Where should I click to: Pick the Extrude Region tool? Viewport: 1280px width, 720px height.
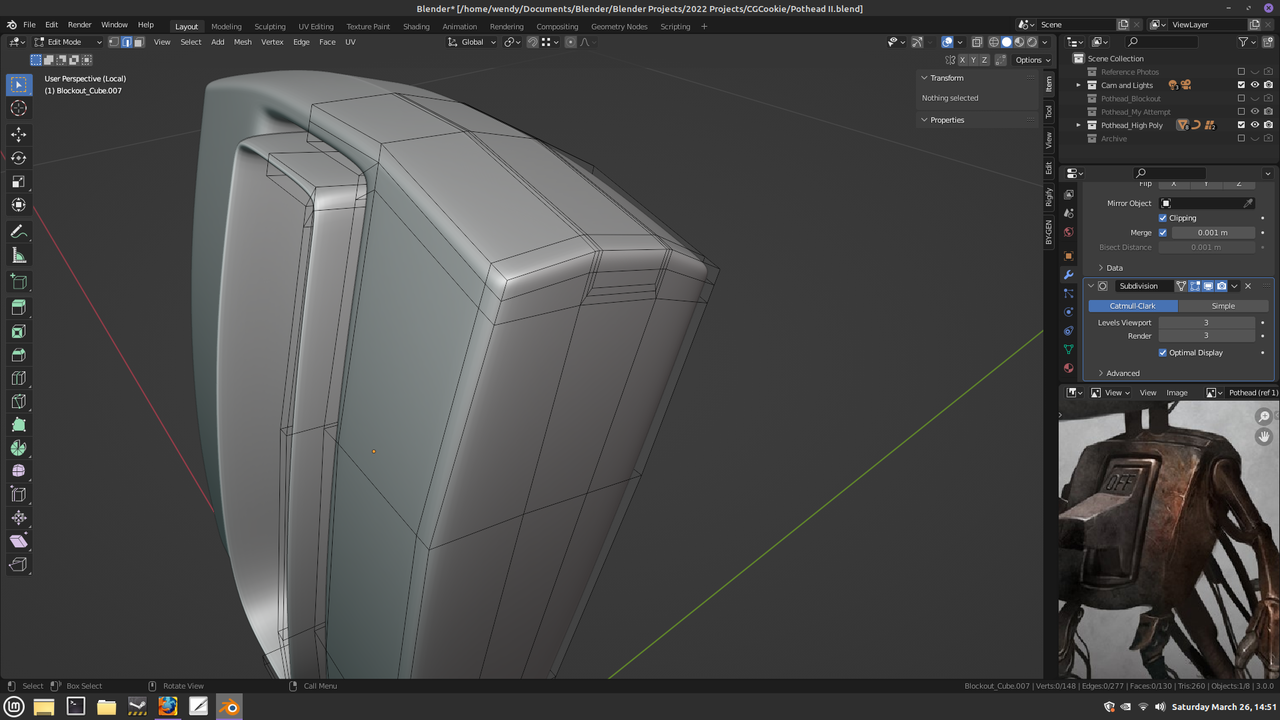coord(18,307)
